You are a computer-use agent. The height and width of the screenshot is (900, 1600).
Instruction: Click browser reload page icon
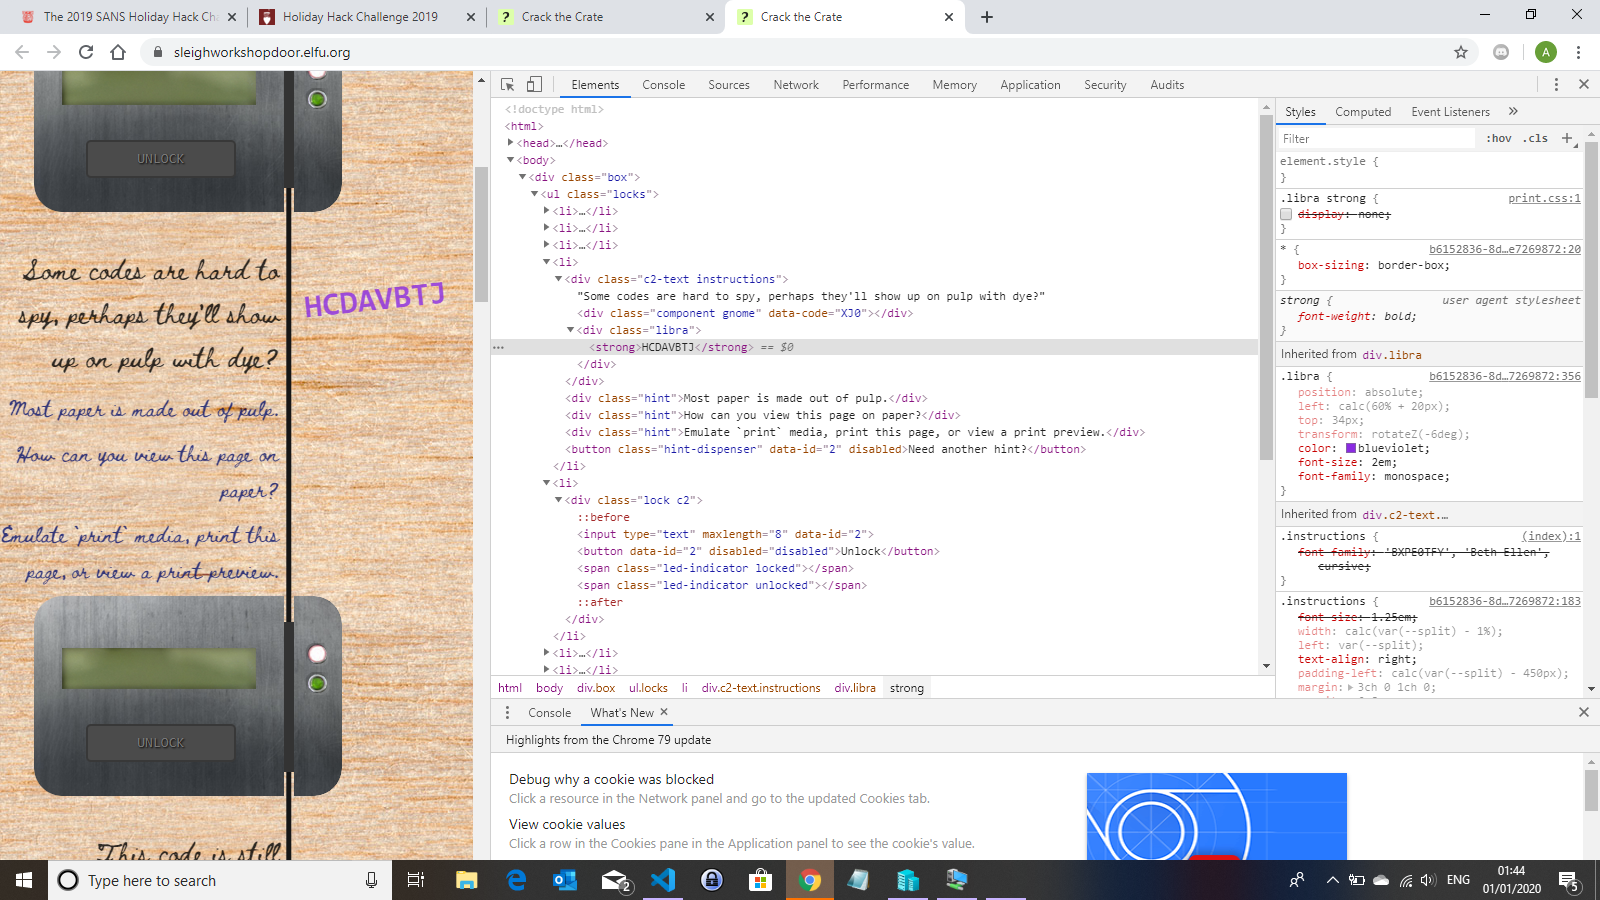point(86,52)
